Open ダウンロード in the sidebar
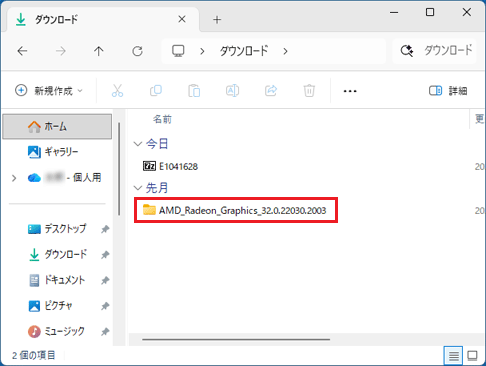 (57, 254)
